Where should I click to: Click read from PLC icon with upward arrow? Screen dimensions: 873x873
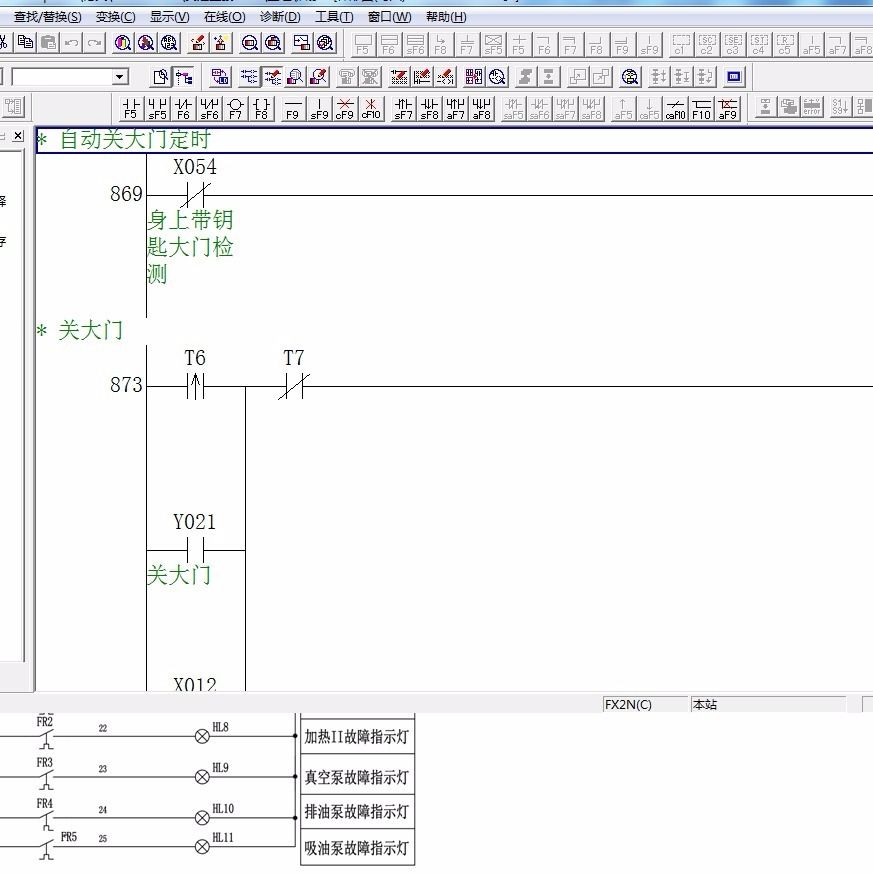coord(221,42)
